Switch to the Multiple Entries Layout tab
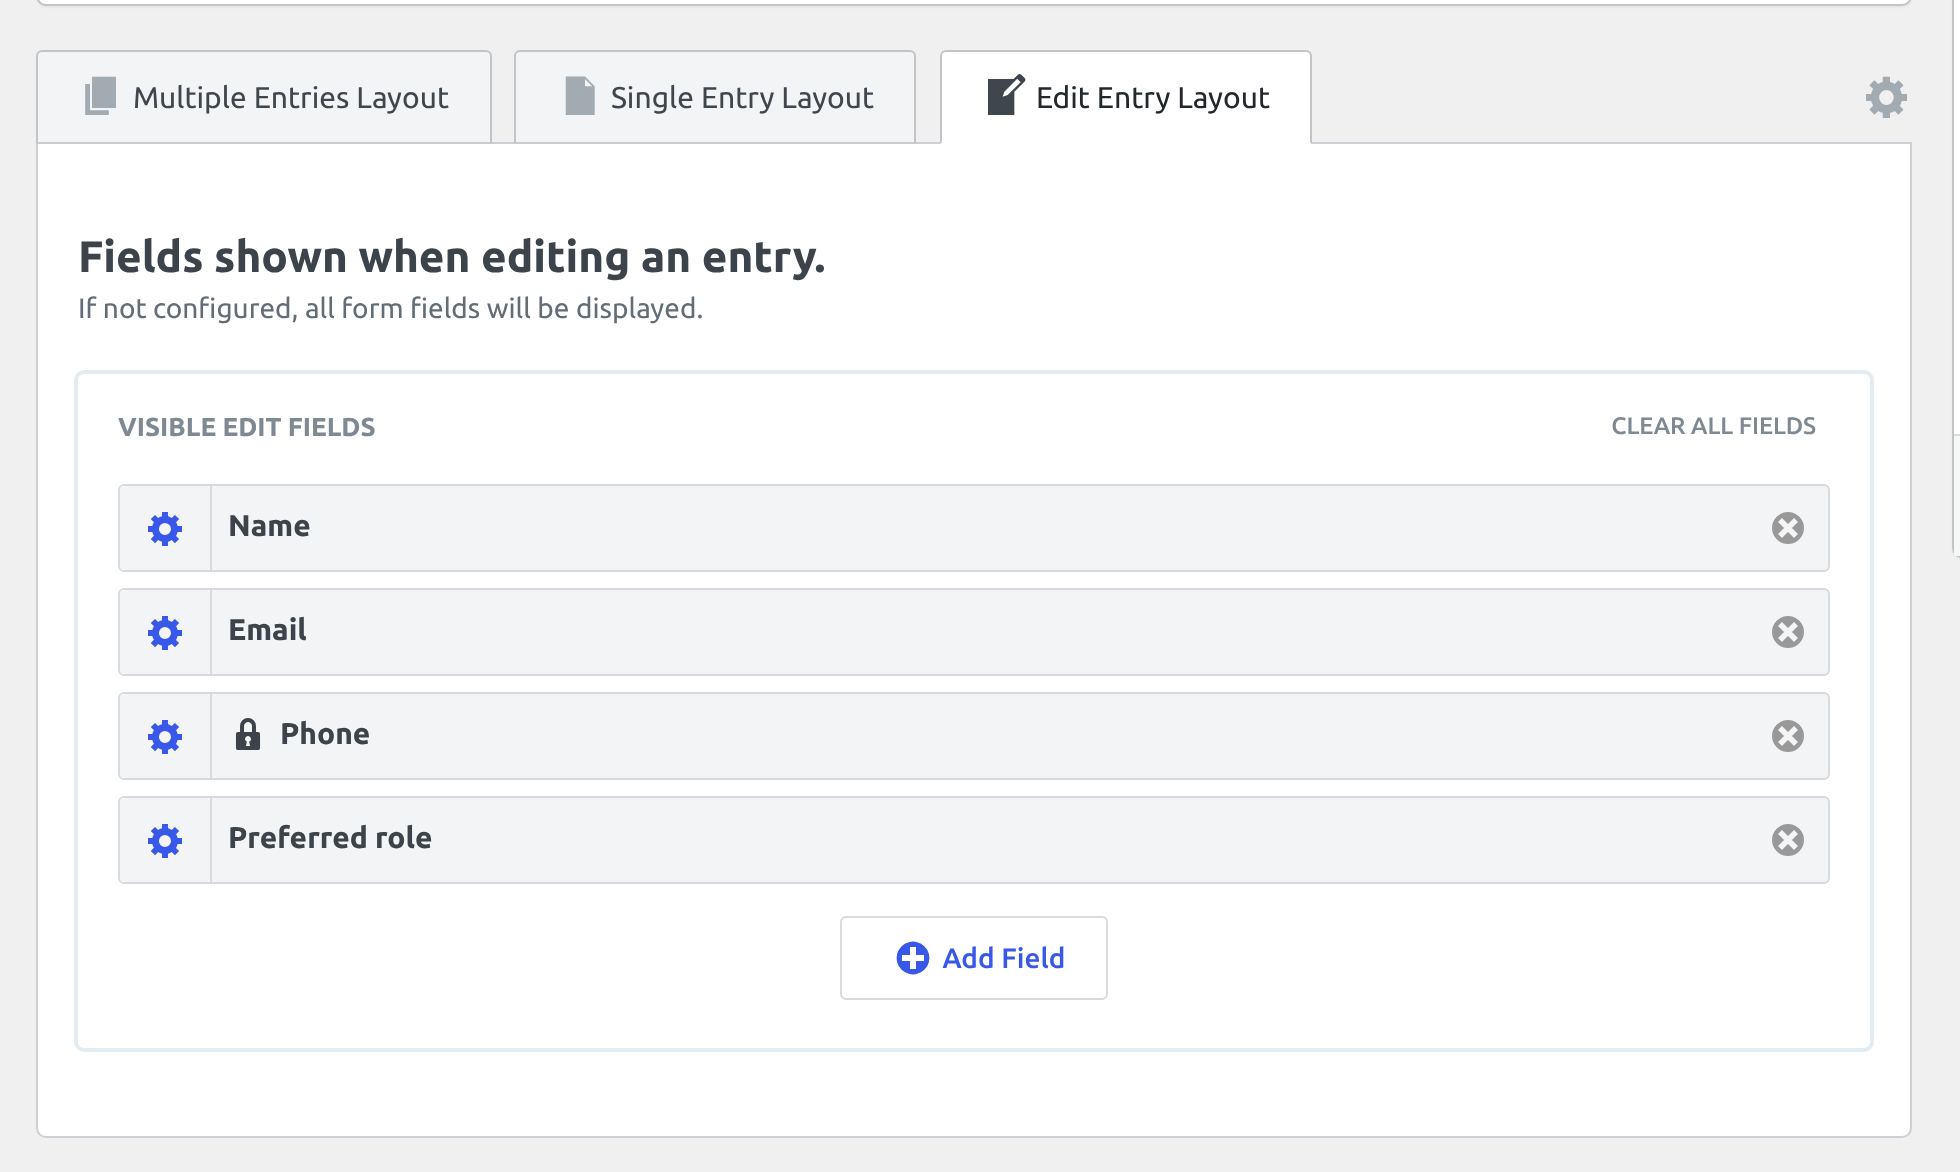The width and height of the screenshot is (1960, 1172). (264, 97)
